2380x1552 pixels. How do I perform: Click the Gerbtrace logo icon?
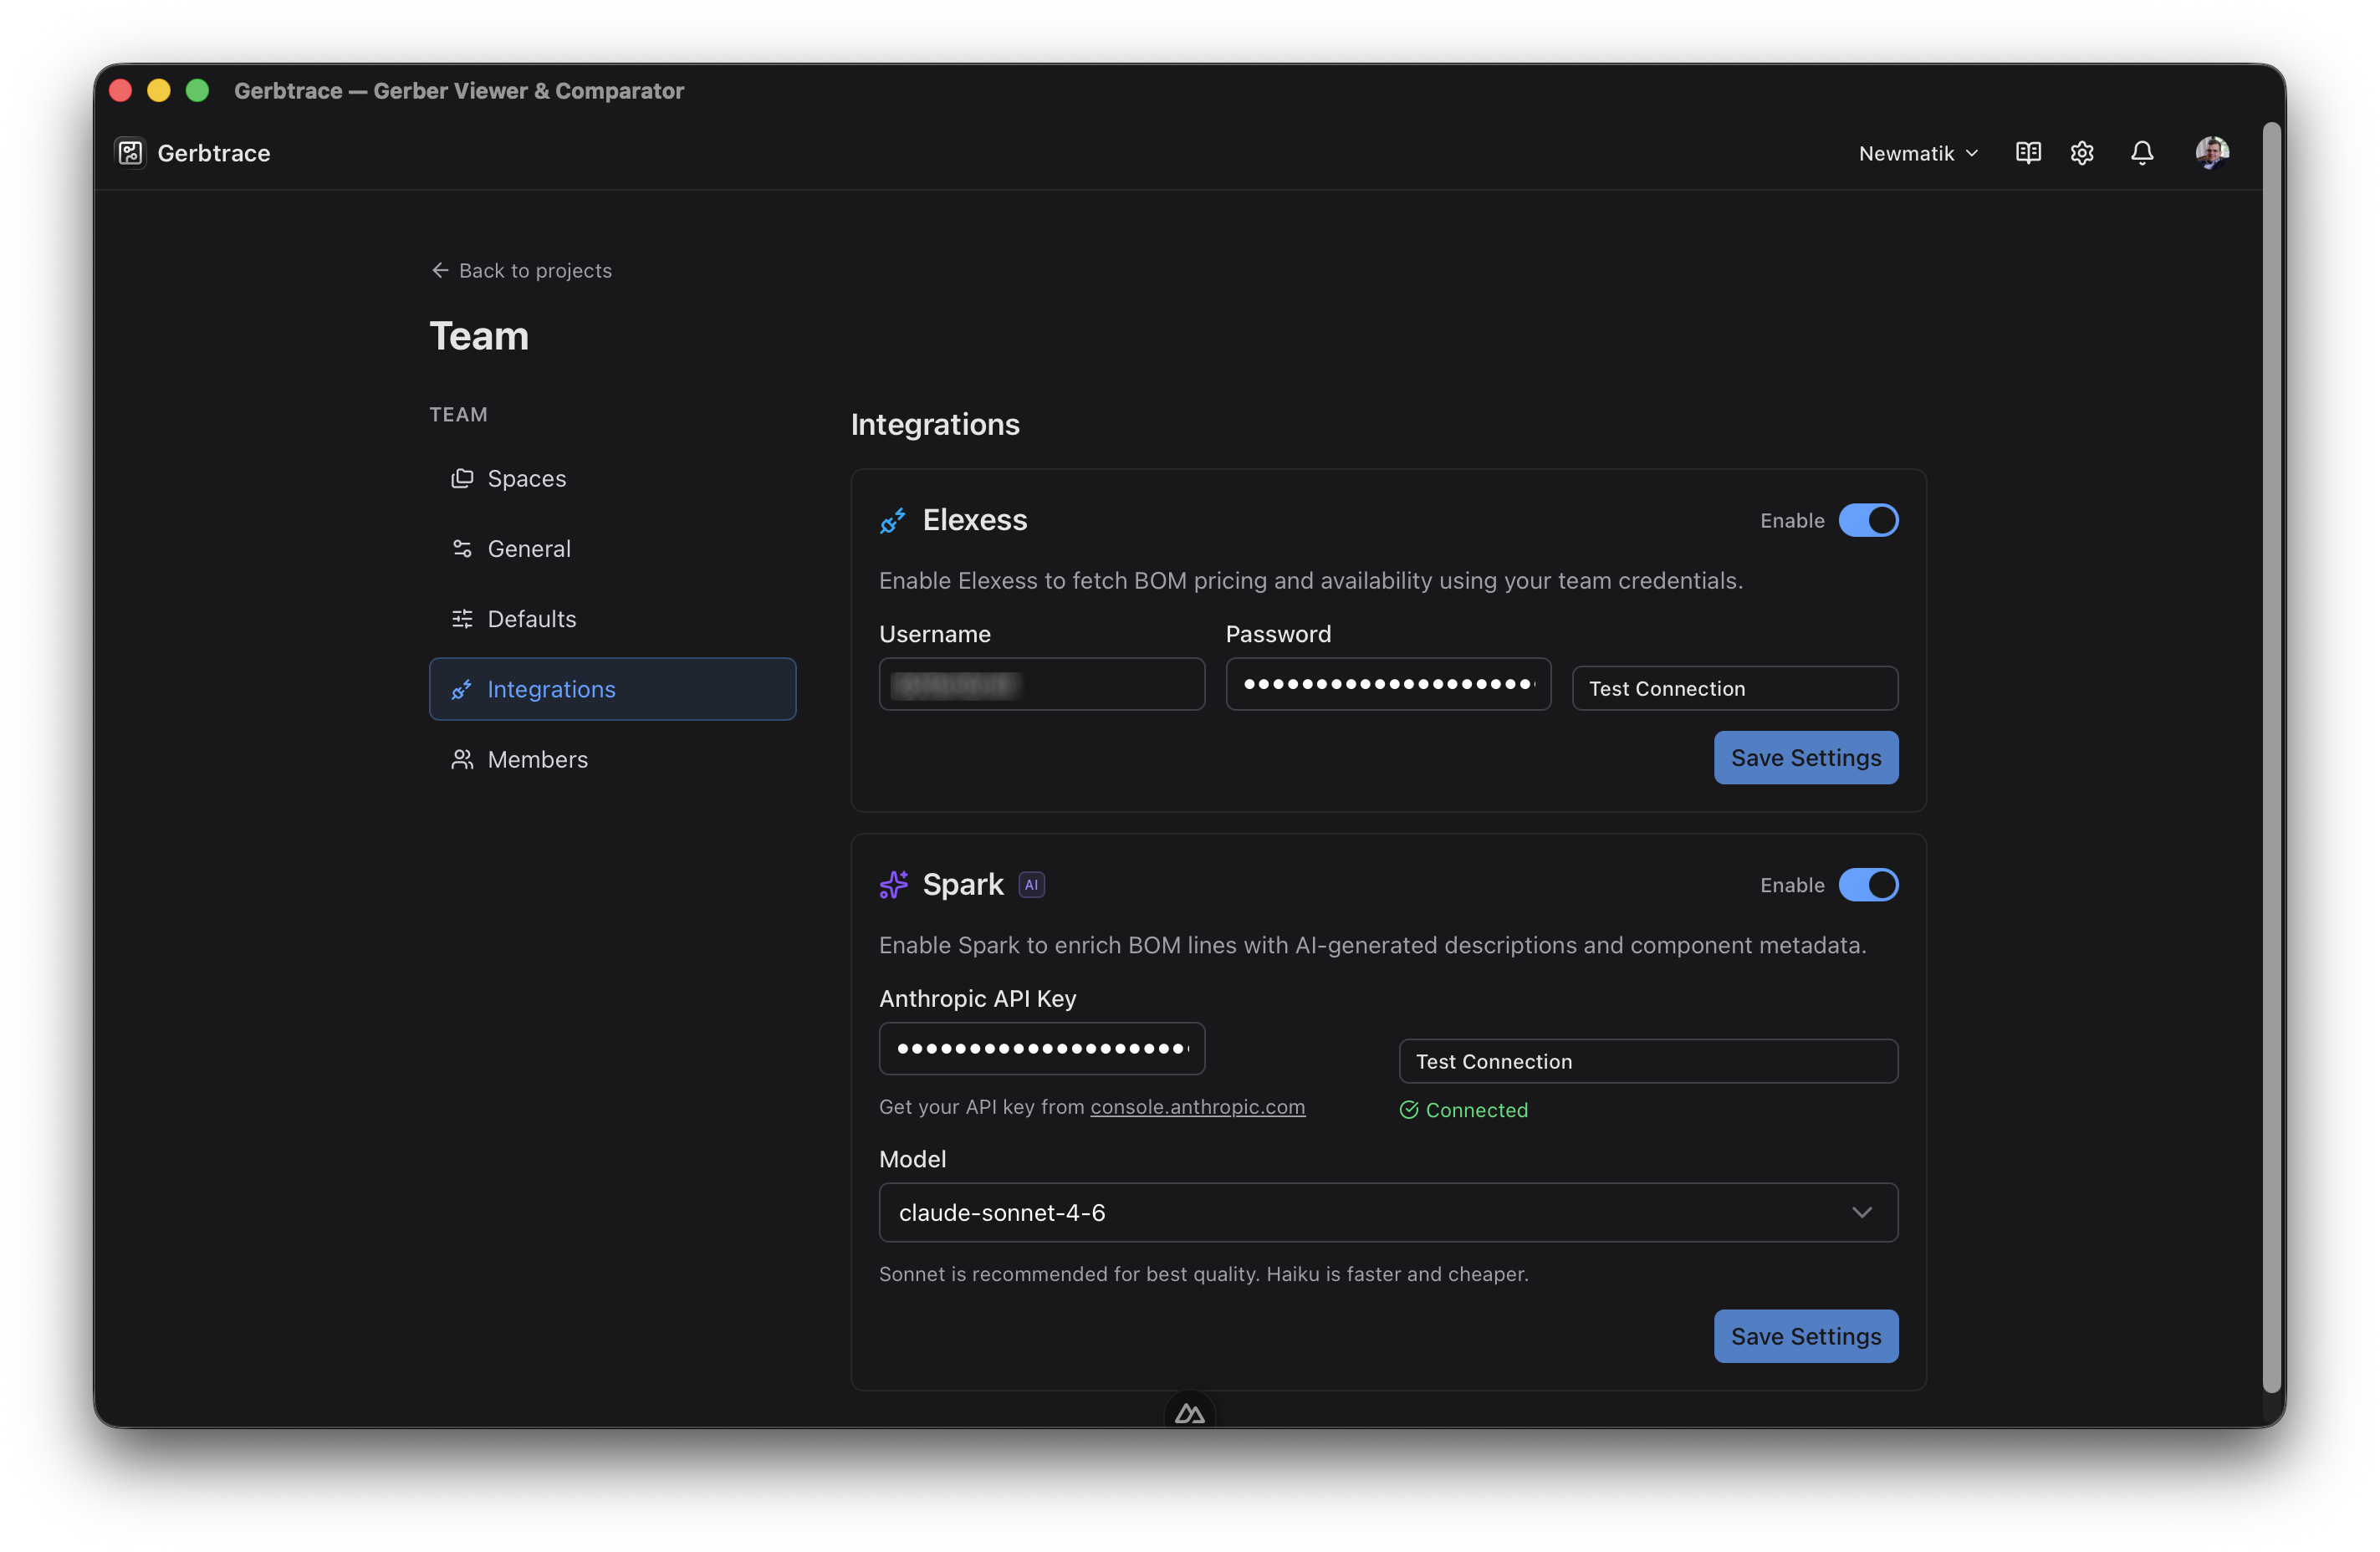pos(131,153)
